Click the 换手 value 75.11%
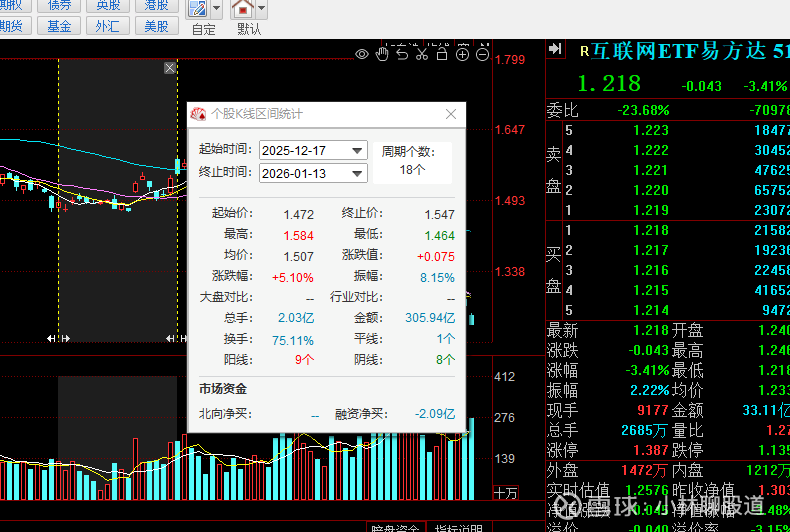The image size is (790, 532). click(x=293, y=341)
